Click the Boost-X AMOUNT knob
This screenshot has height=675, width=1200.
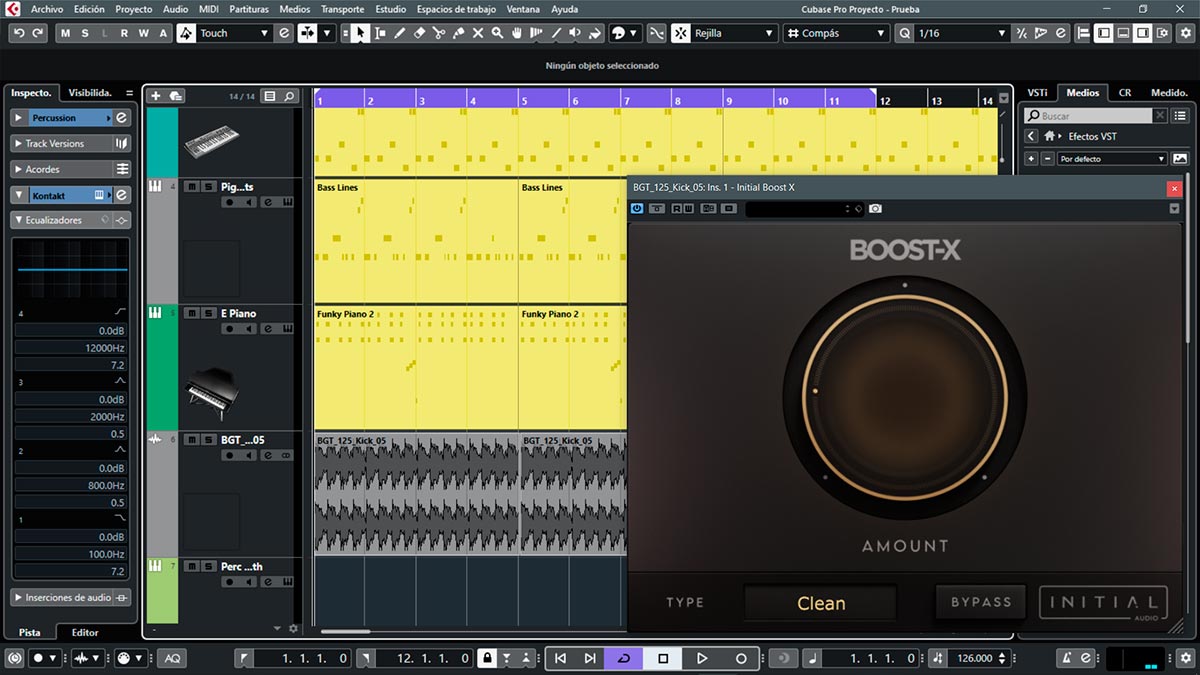[904, 399]
